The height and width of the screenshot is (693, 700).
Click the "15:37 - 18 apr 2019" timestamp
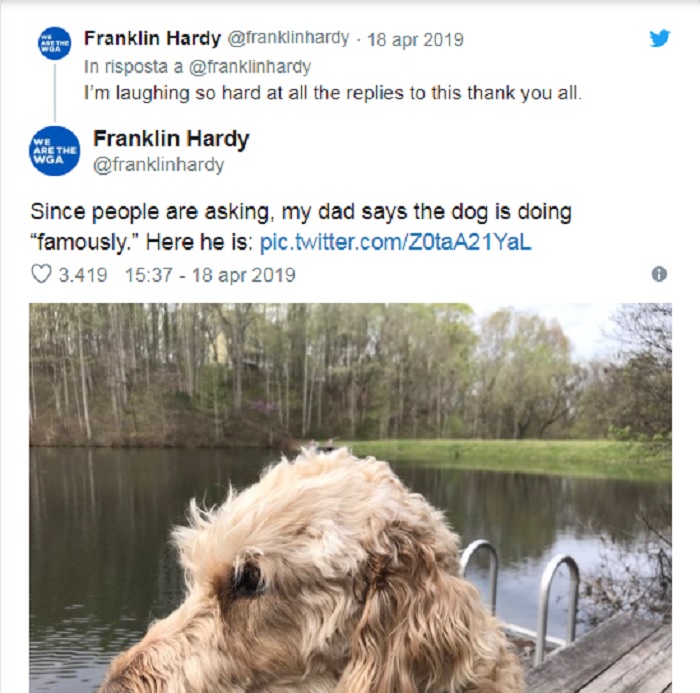210,274
